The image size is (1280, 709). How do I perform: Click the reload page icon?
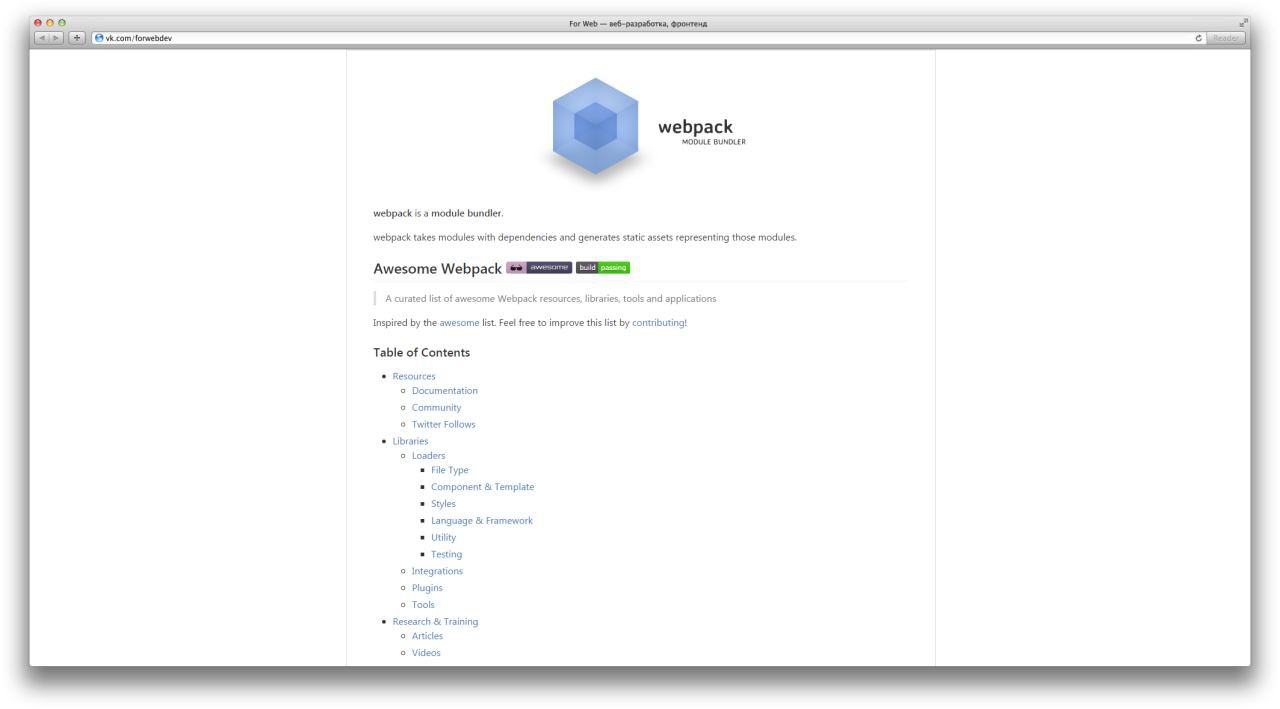coord(1199,38)
